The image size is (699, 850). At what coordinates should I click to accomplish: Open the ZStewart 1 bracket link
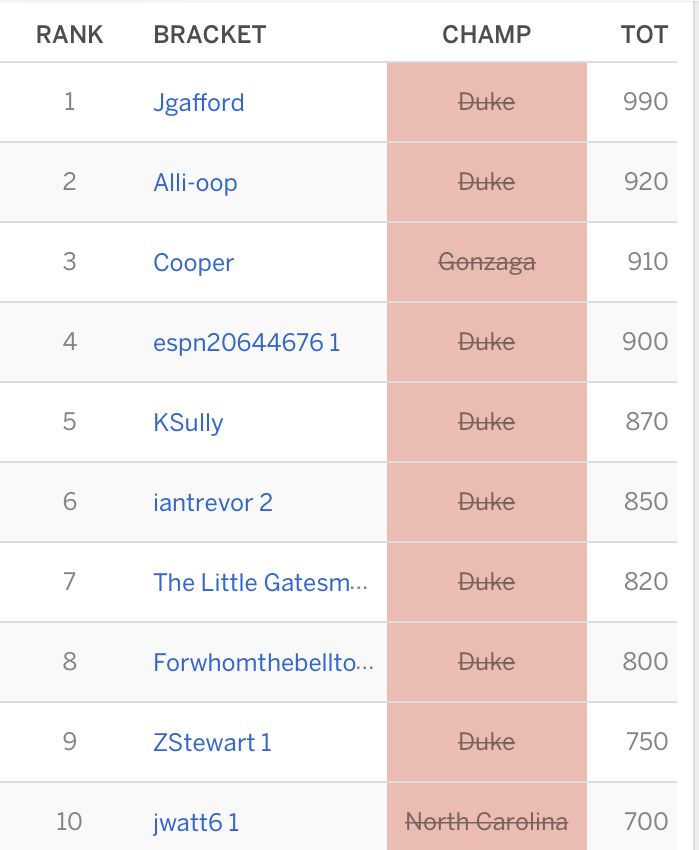pos(212,742)
